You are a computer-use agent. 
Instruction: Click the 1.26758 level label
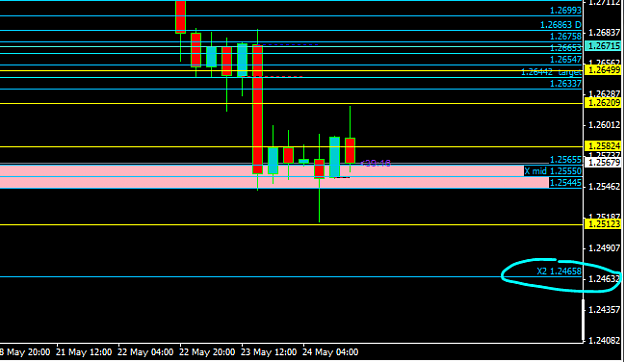coord(566,37)
